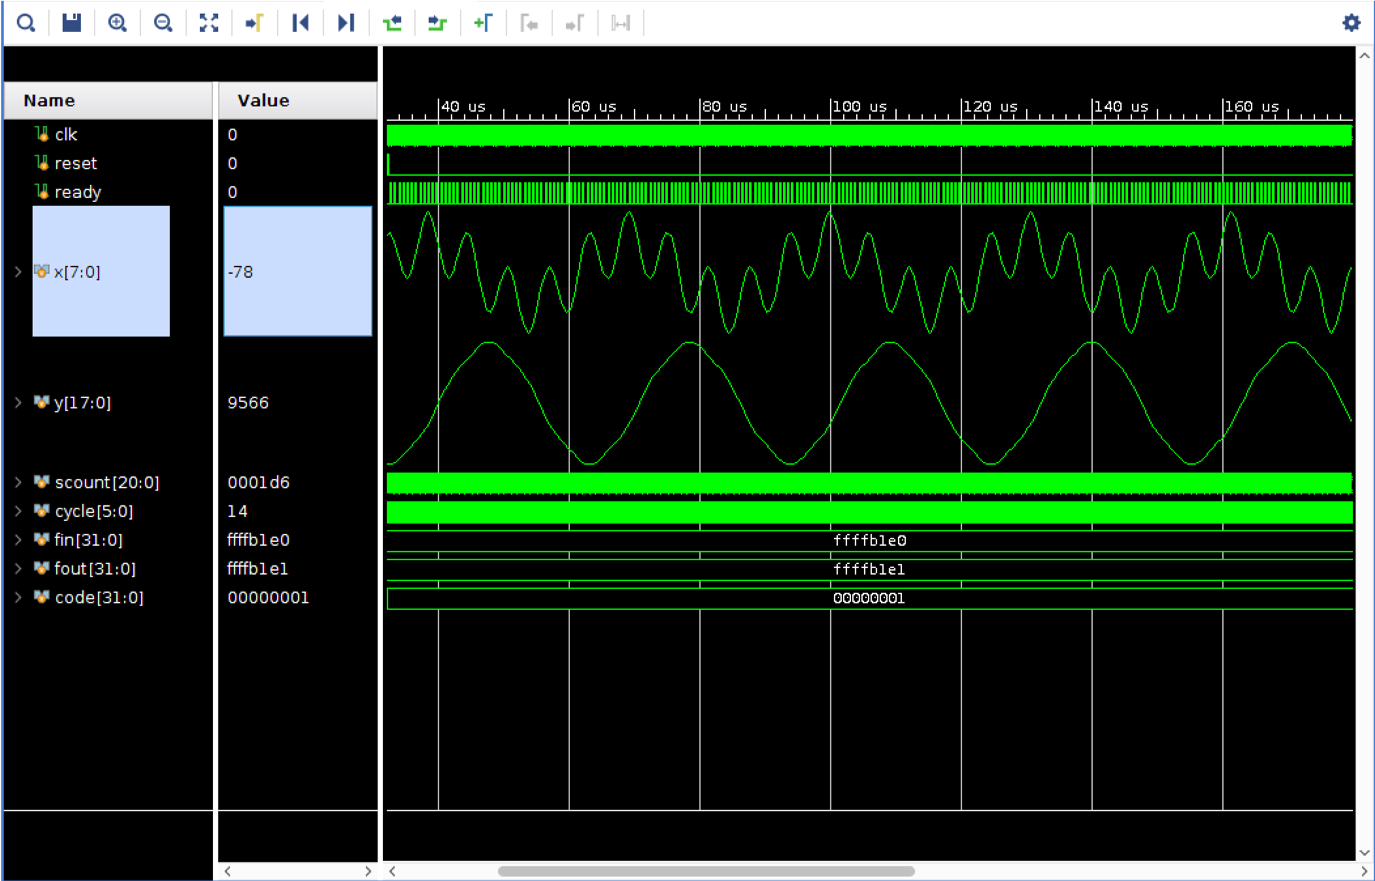This screenshot has width=1375, height=881.
Task: Zoom in on the waveform
Action: coord(117,23)
